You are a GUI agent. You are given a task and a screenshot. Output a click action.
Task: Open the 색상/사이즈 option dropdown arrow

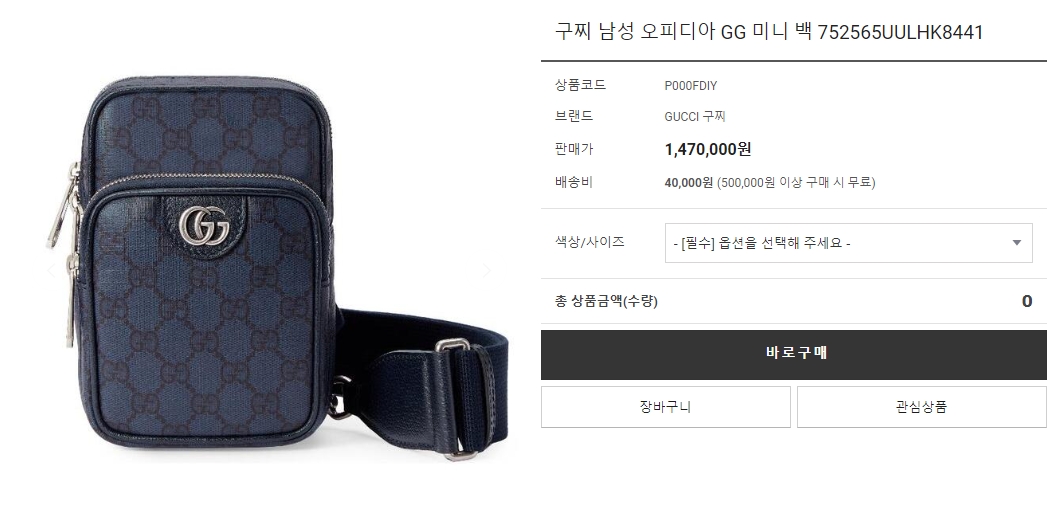[1017, 242]
